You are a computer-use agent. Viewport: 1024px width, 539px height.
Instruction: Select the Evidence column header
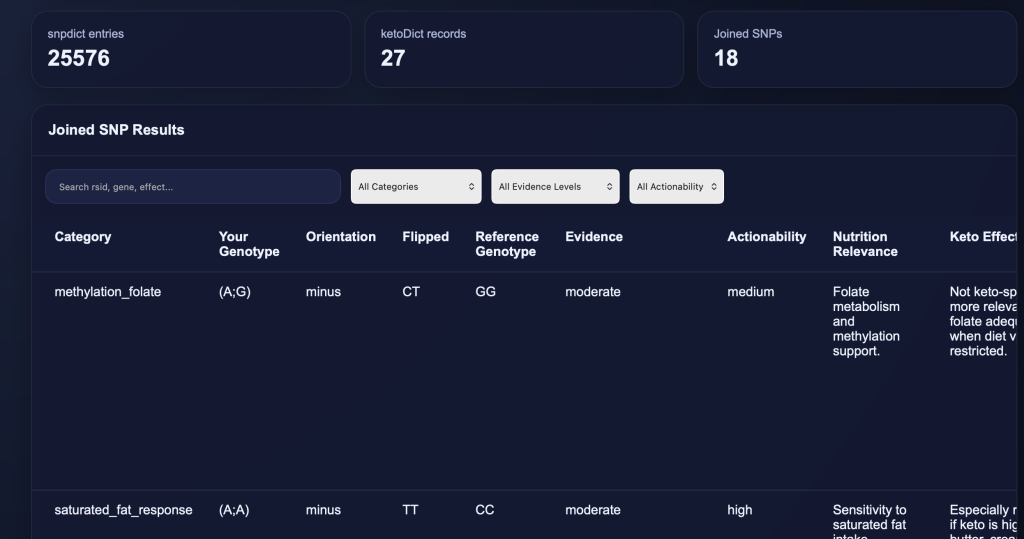click(x=594, y=237)
